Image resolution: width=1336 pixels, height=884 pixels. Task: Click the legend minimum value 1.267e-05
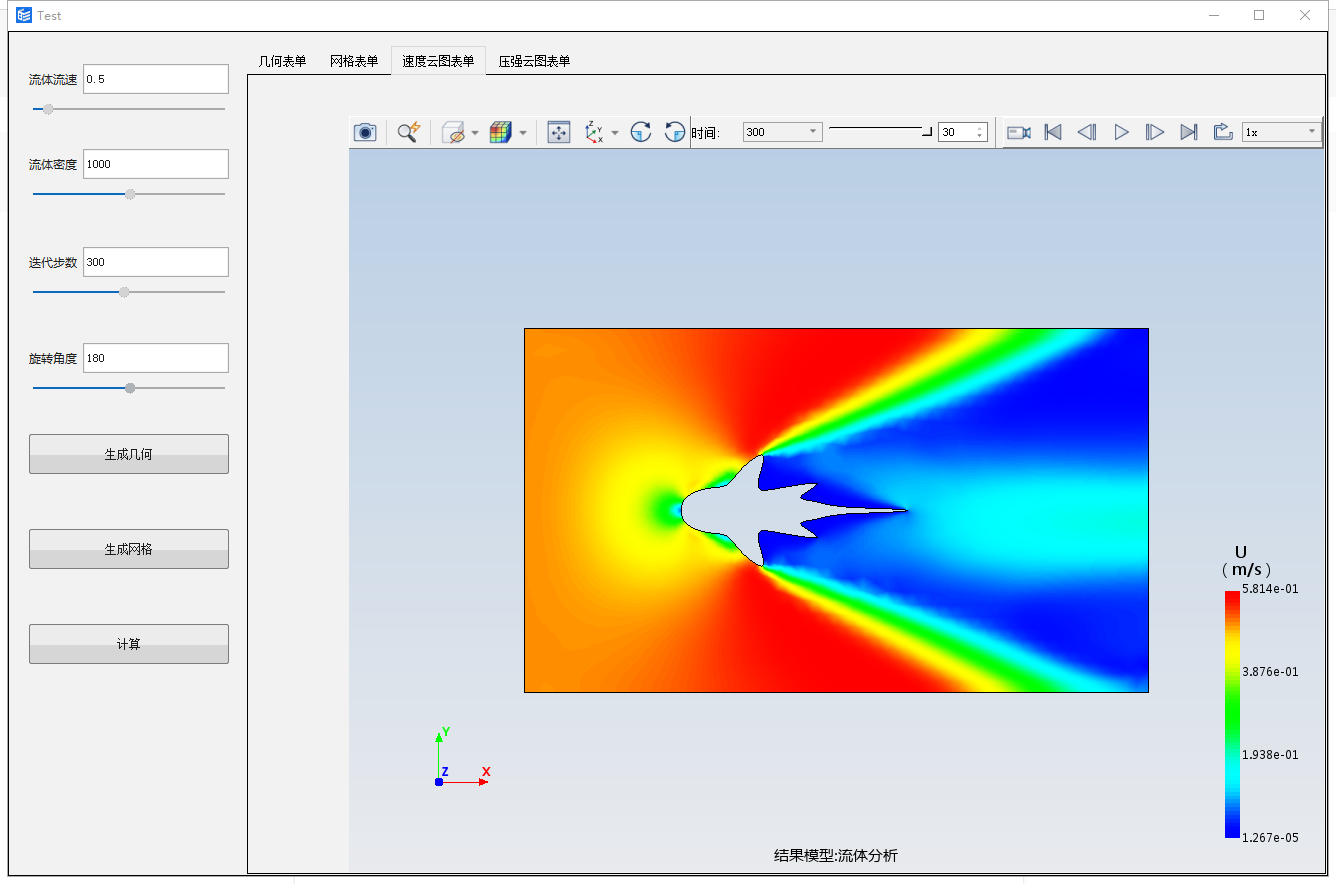point(1270,838)
